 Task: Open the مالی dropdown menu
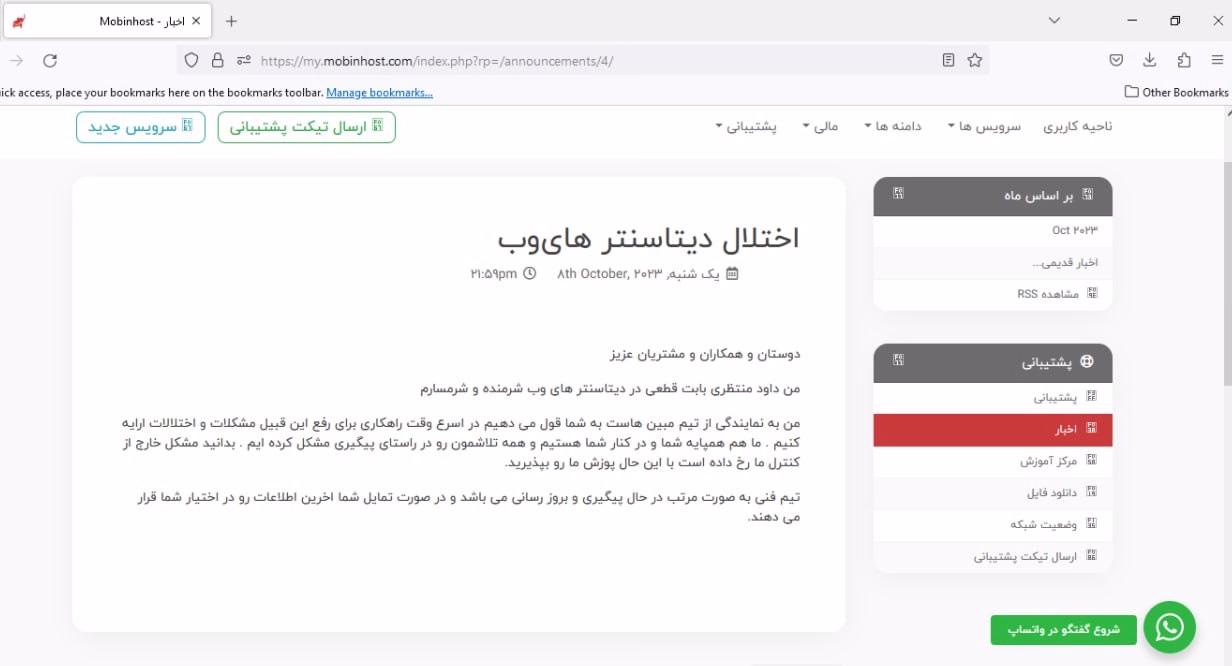click(x=820, y=127)
